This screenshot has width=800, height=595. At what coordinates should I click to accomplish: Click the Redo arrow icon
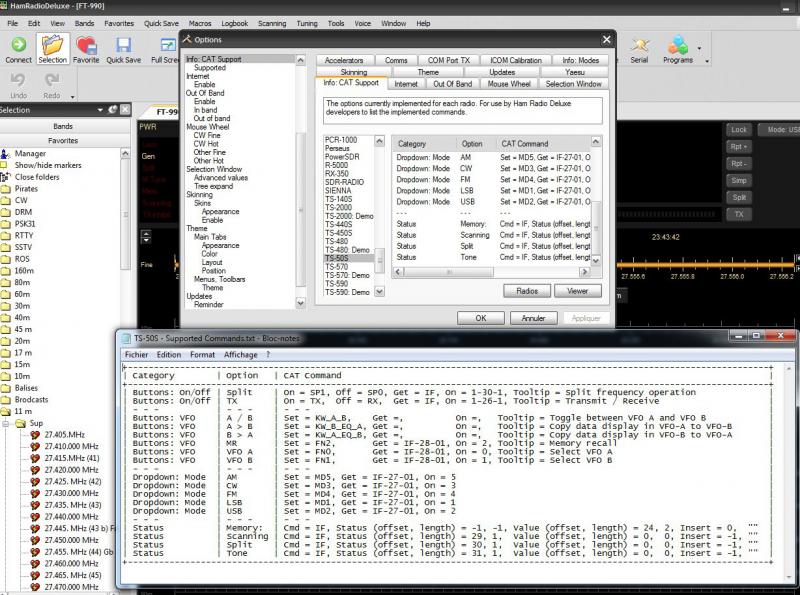[52, 80]
